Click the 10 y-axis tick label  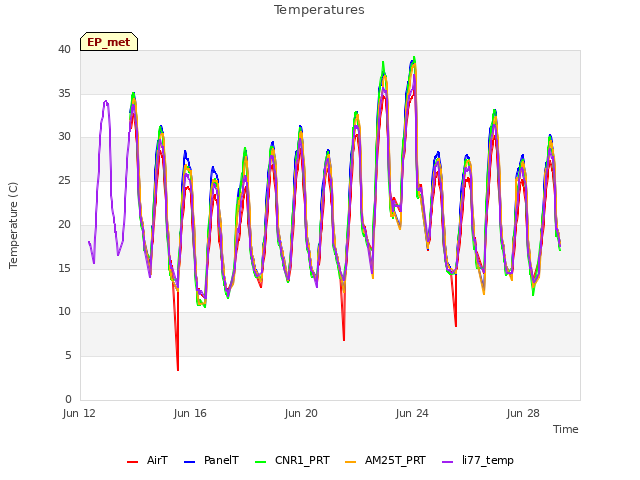coord(64,312)
